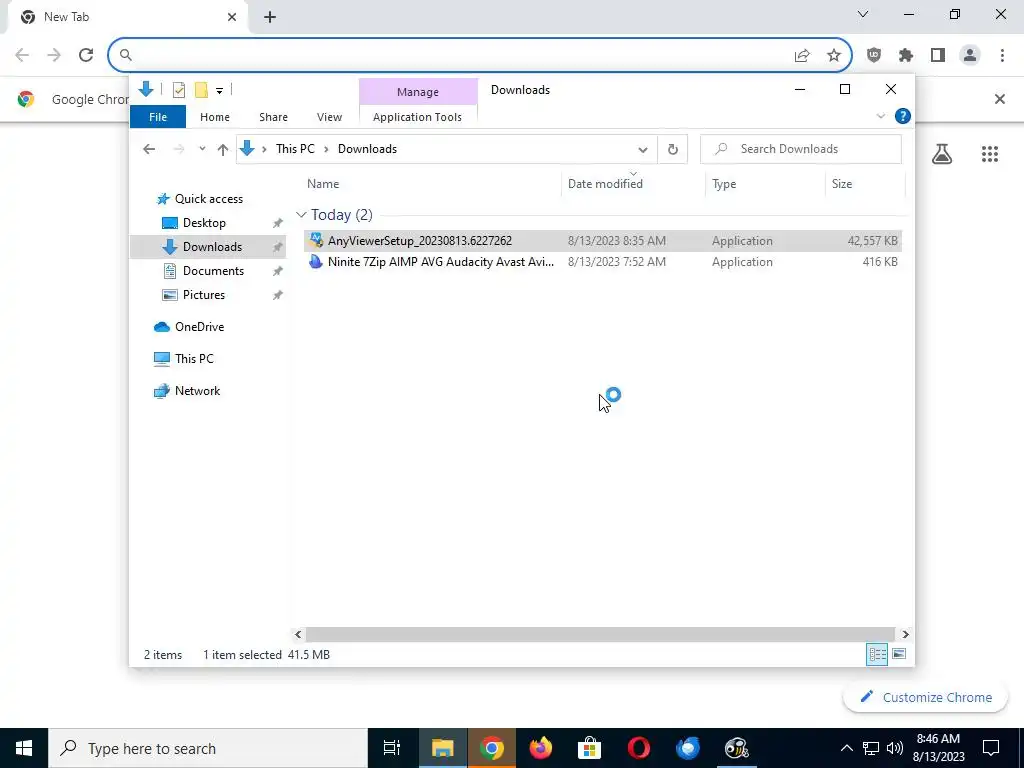Show hidden system tray icons
Viewport: 1024px width, 768px height.
pyautogui.click(x=846, y=748)
